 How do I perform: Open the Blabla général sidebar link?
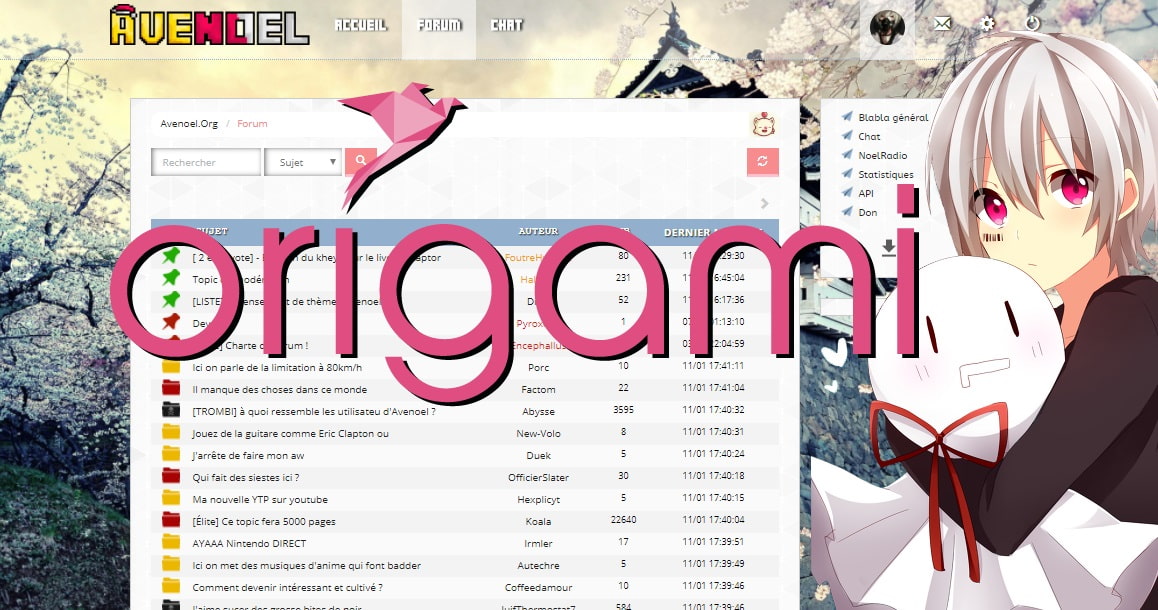(x=893, y=117)
